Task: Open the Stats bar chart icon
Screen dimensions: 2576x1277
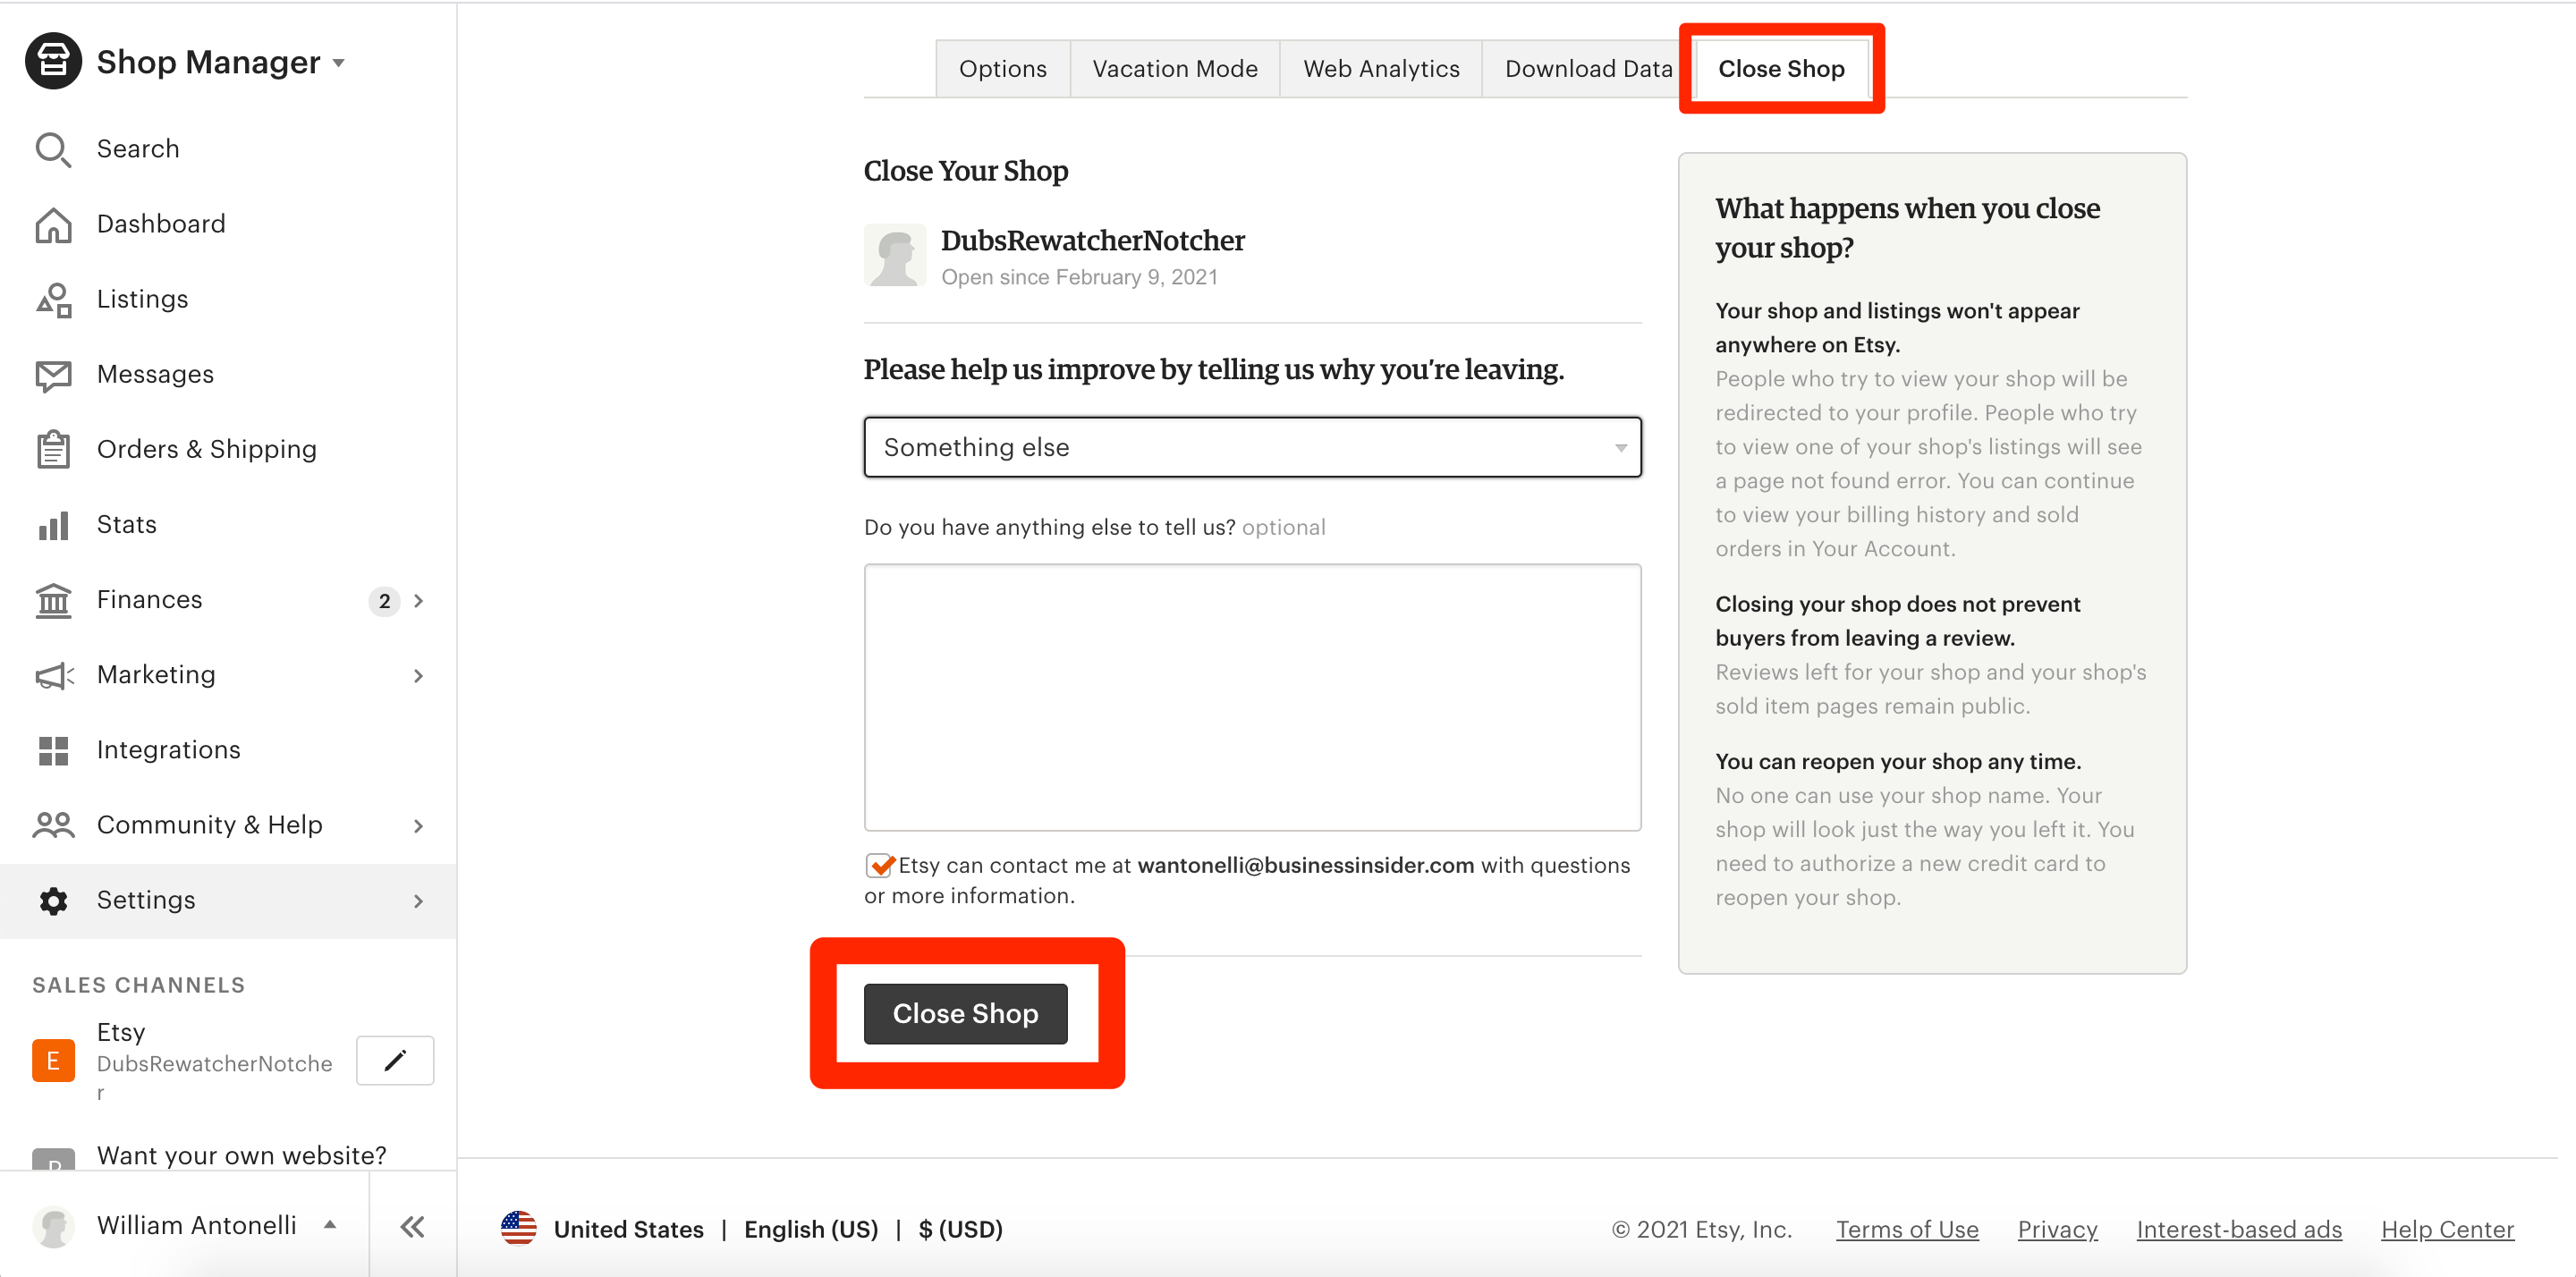Action: tap(52, 524)
